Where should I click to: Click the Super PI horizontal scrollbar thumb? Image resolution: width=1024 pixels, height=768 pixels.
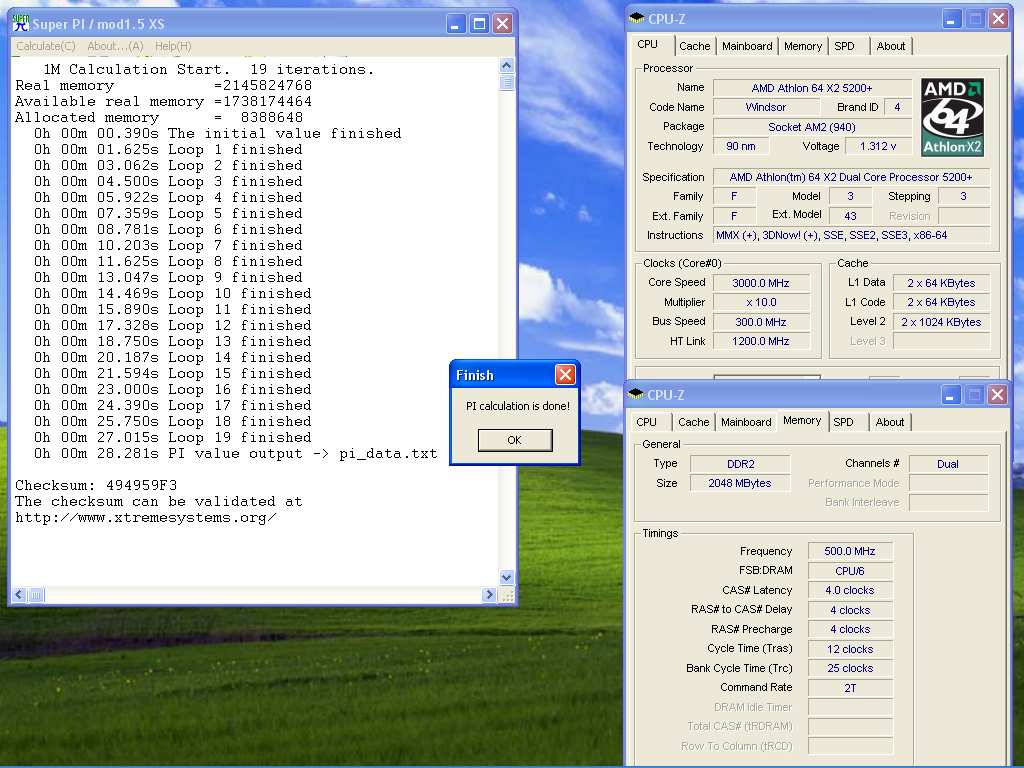coord(36,595)
